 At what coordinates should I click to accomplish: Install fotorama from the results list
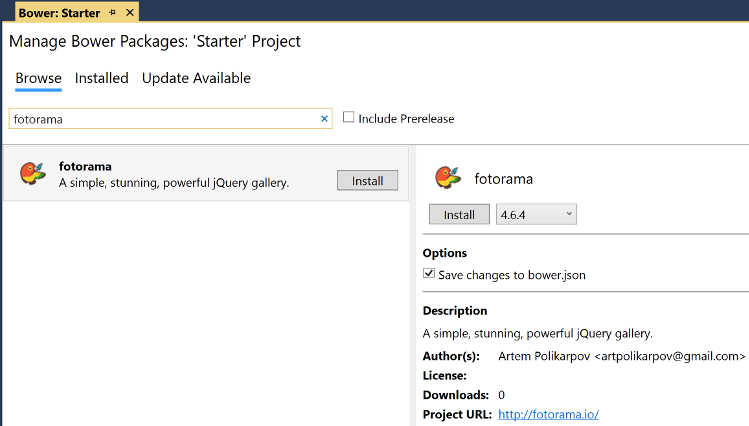(x=367, y=180)
